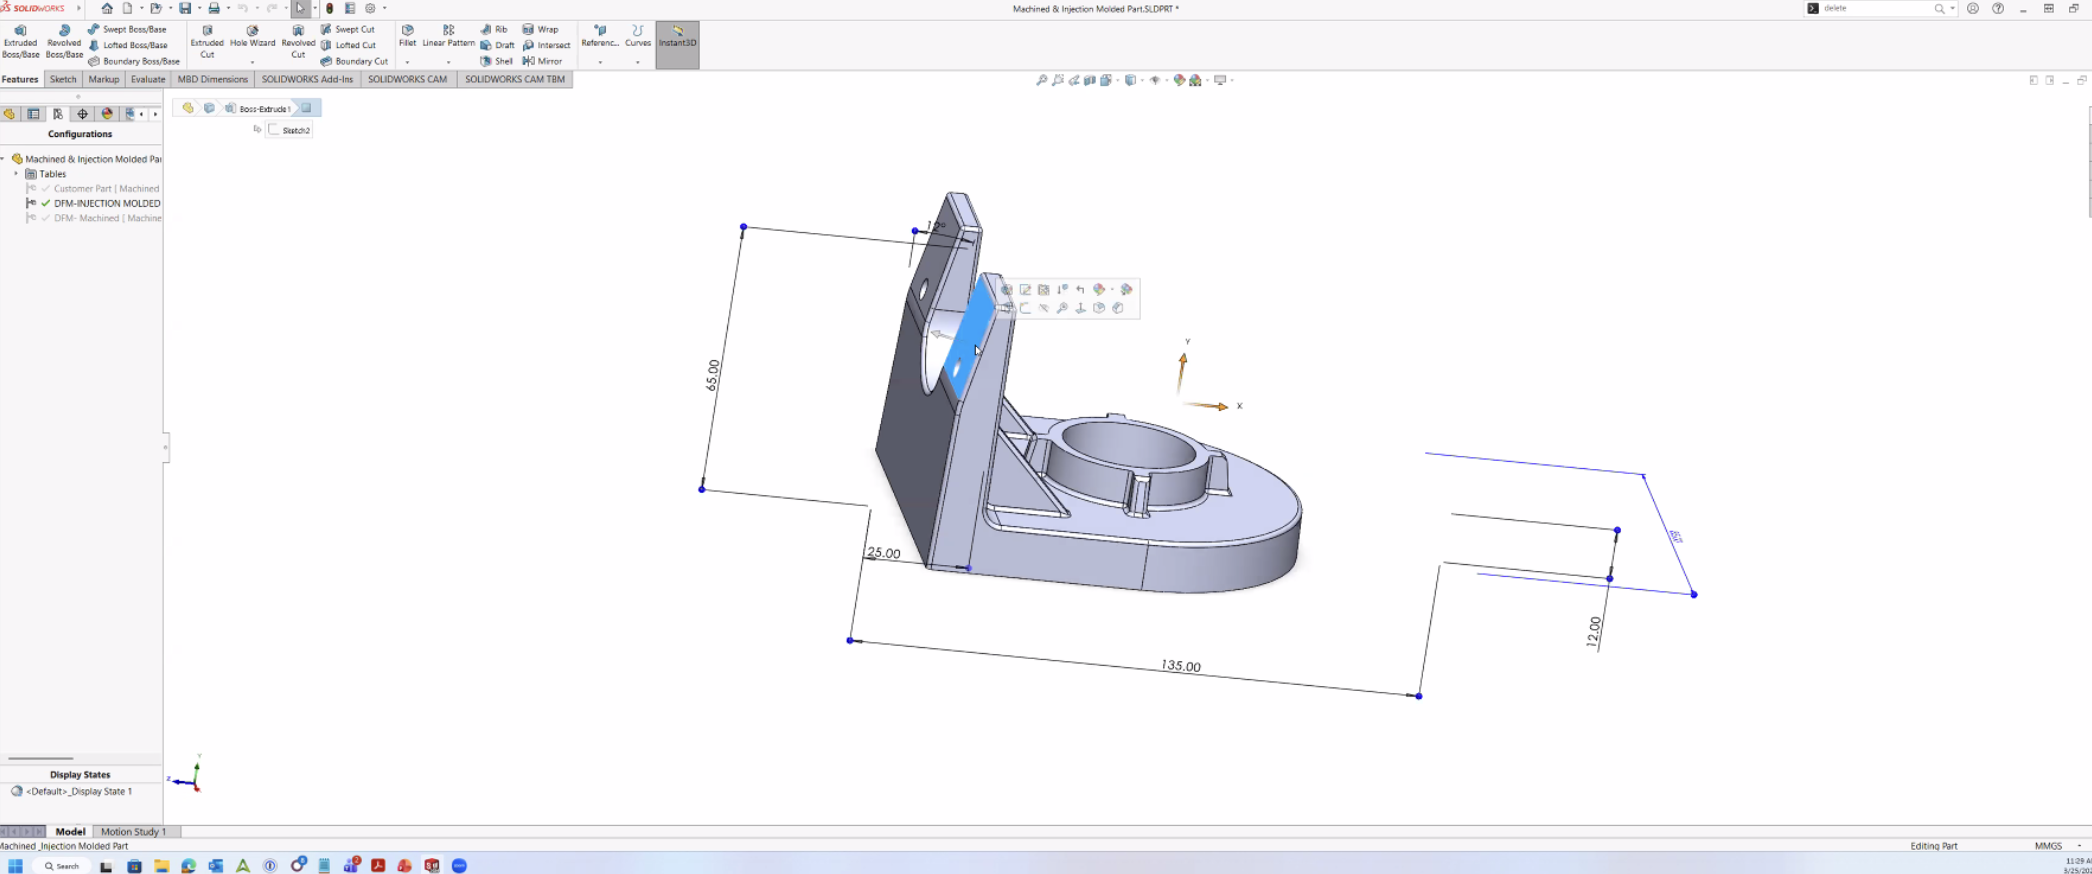Open the ConfigurationManager tab icon
Viewport: 2092px width, 874px height.
coord(58,114)
